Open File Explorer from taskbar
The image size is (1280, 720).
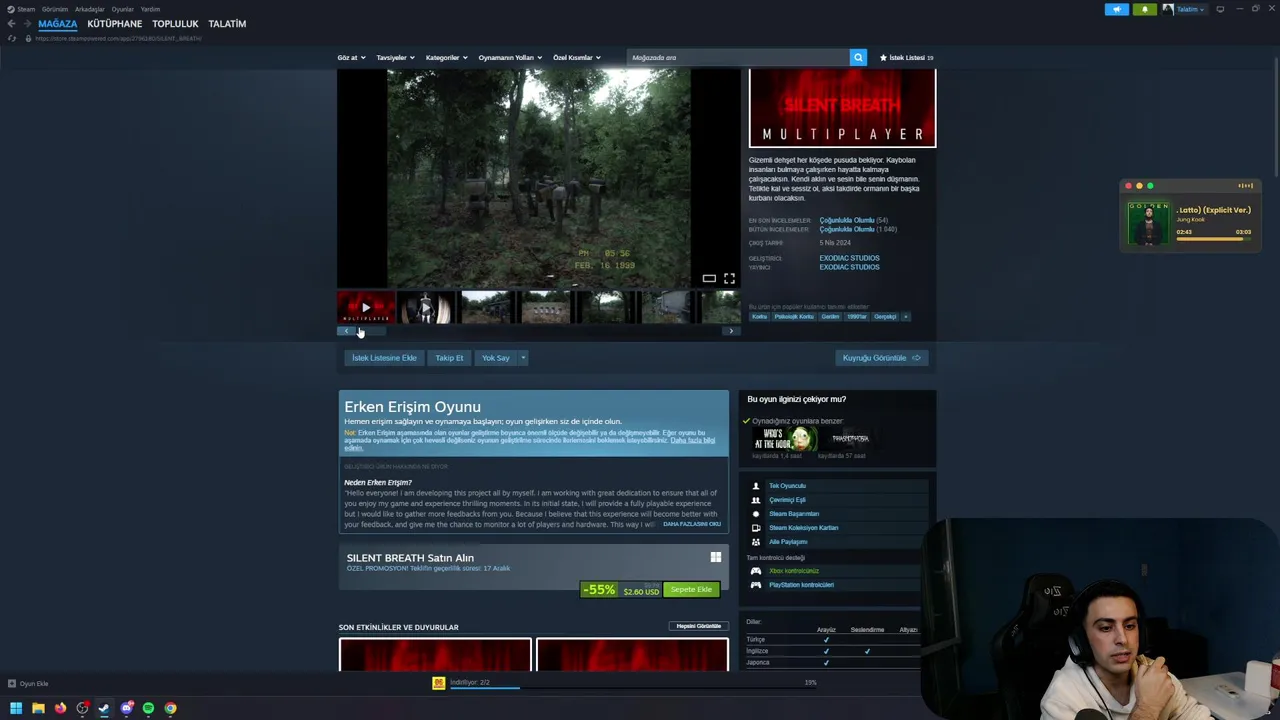point(38,708)
